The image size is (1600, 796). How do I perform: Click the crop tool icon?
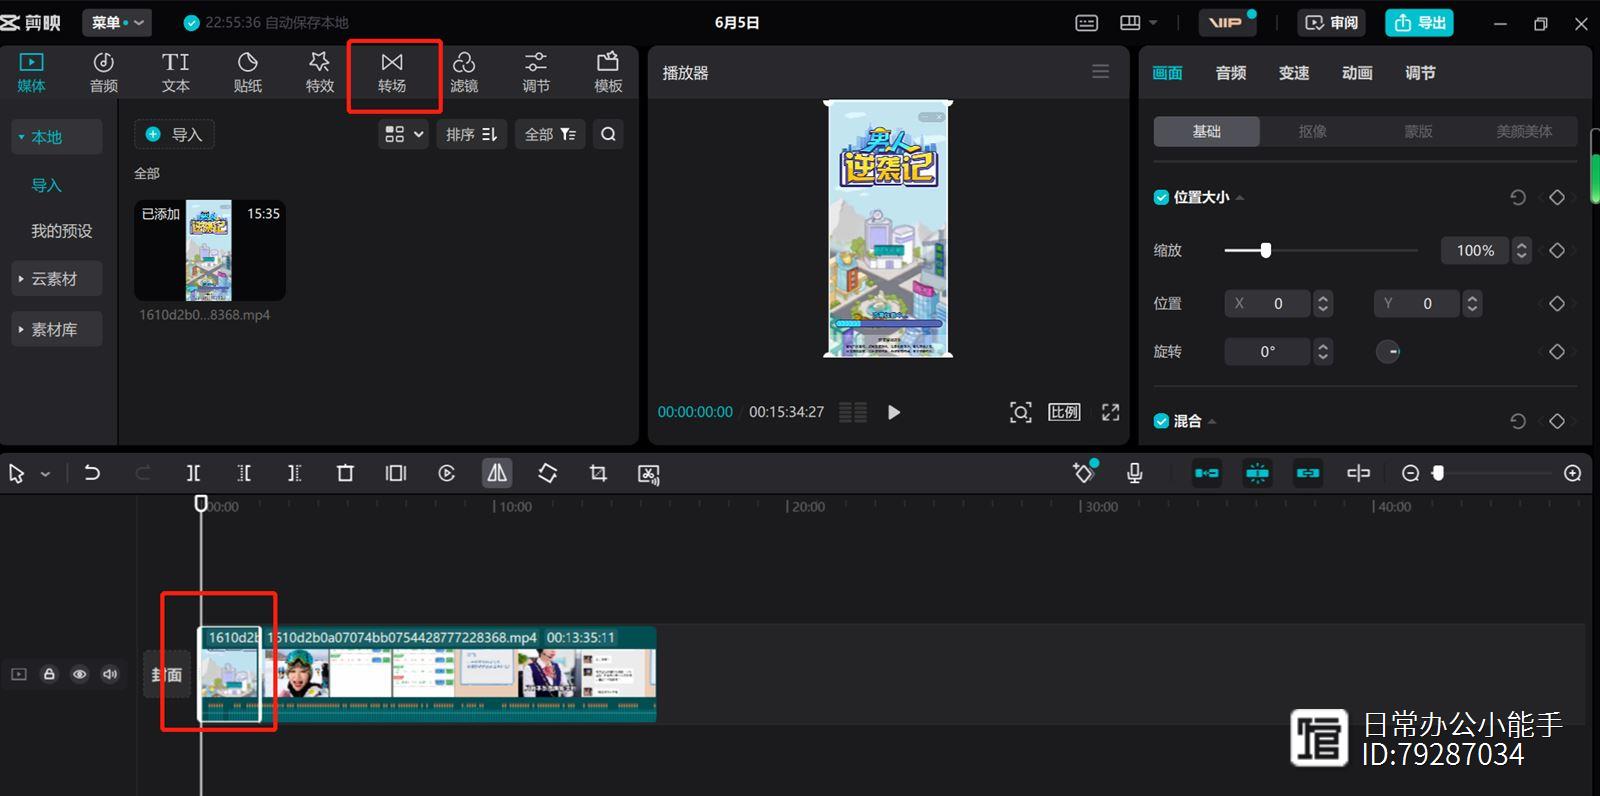pyautogui.click(x=598, y=473)
